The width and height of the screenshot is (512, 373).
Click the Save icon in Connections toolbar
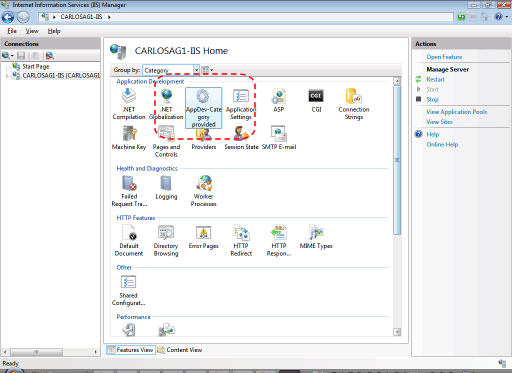[x=21, y=56]
